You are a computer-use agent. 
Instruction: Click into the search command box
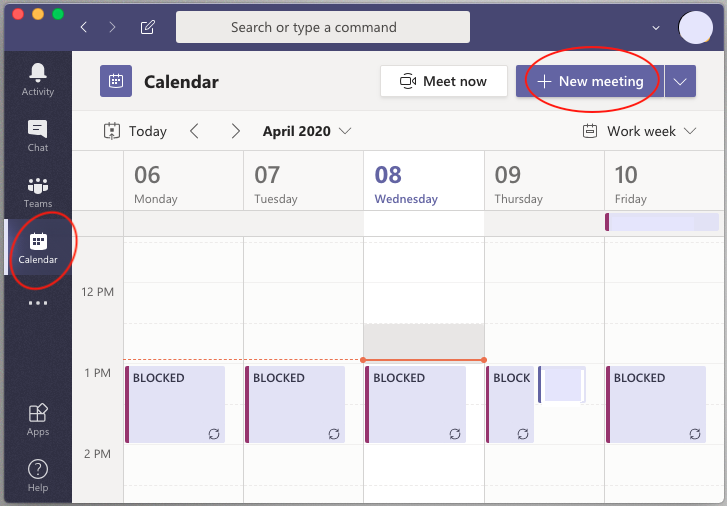coord(323,27)
